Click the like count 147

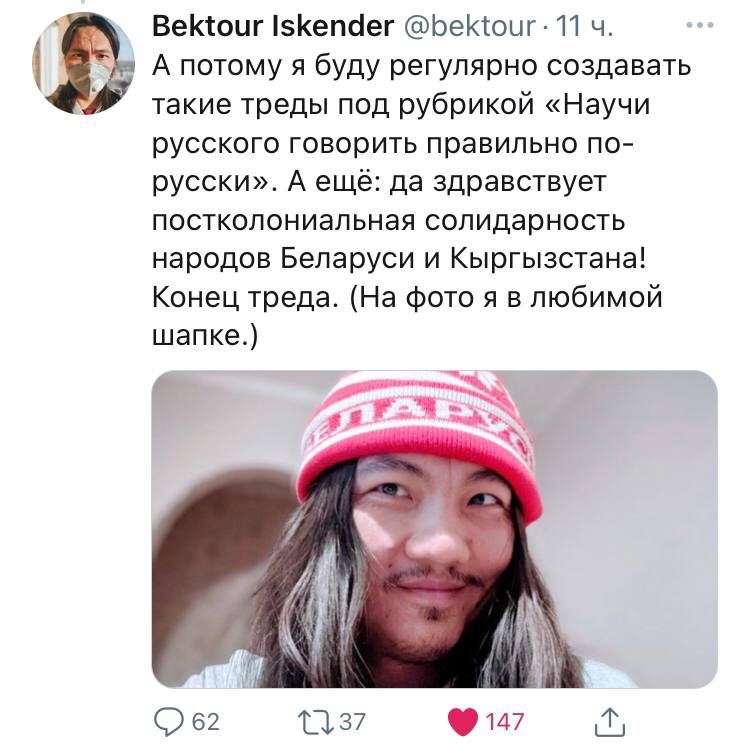coord(504,722)
